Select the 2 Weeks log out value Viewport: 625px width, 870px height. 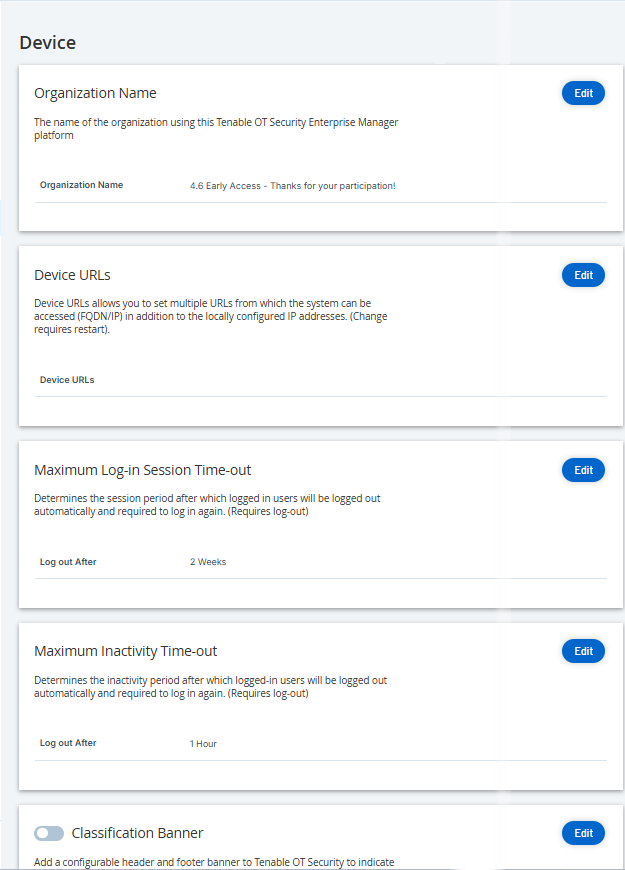click(x=208, y=562)
